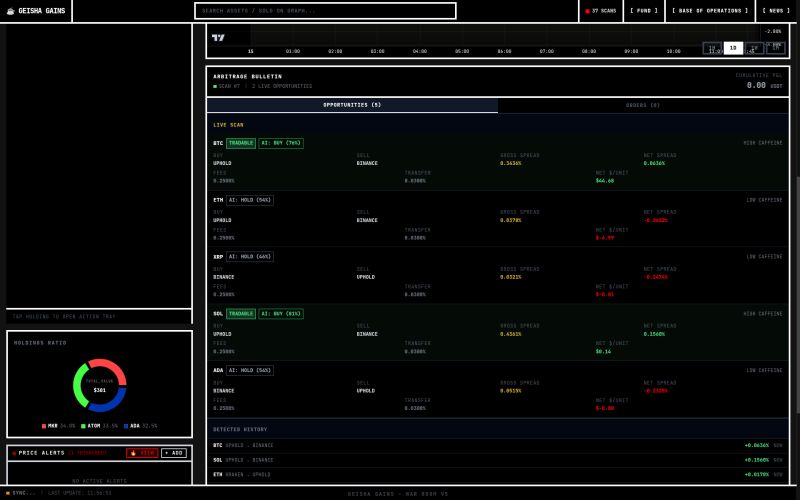Click the ETH ticker in the live scan
Image resolution: width=800 pixels, height=500 pixels.
click(x=218, y=200)
